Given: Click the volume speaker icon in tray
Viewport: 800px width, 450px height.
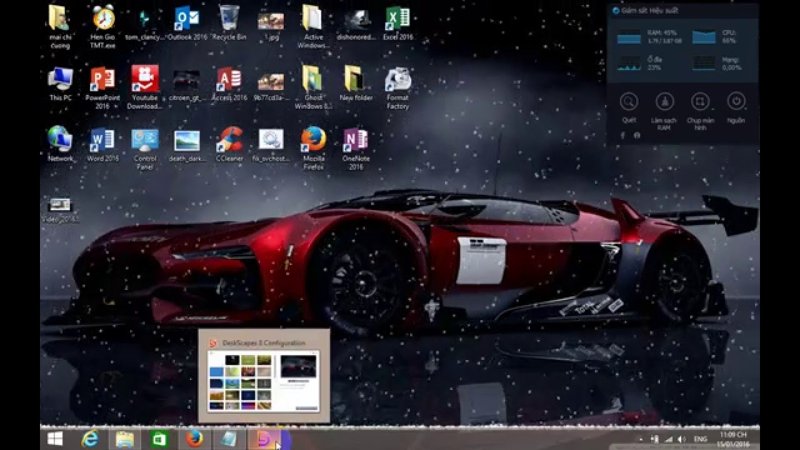Looking at the screenshot, I should tap(681, 439).
